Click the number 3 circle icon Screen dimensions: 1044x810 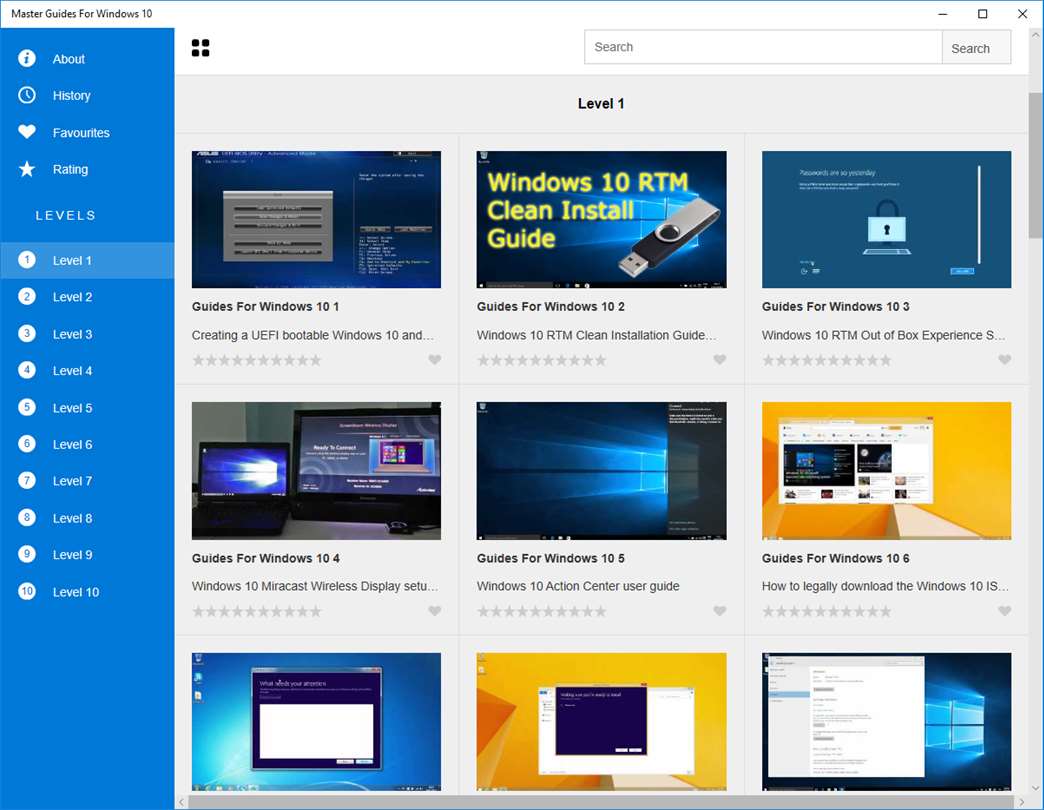tap(27, 333)
